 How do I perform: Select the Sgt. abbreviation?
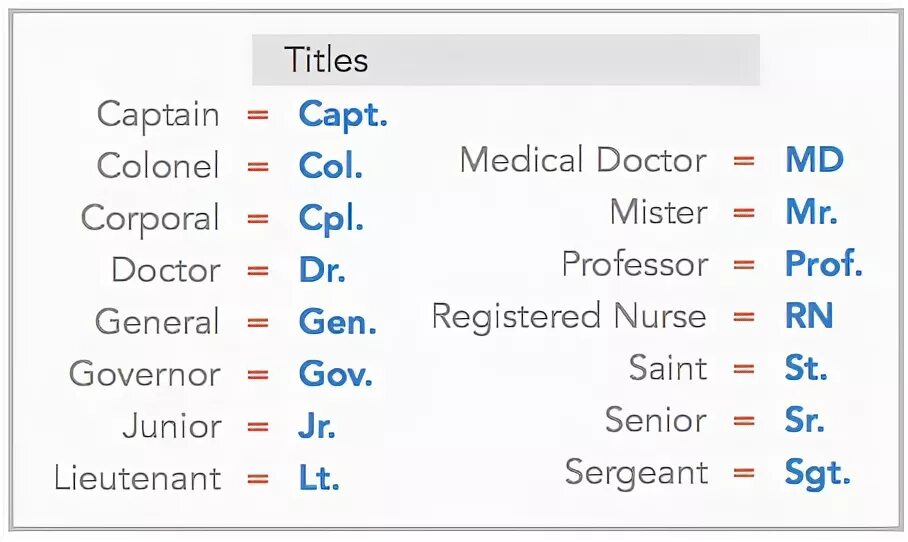[x=817, y=472]
